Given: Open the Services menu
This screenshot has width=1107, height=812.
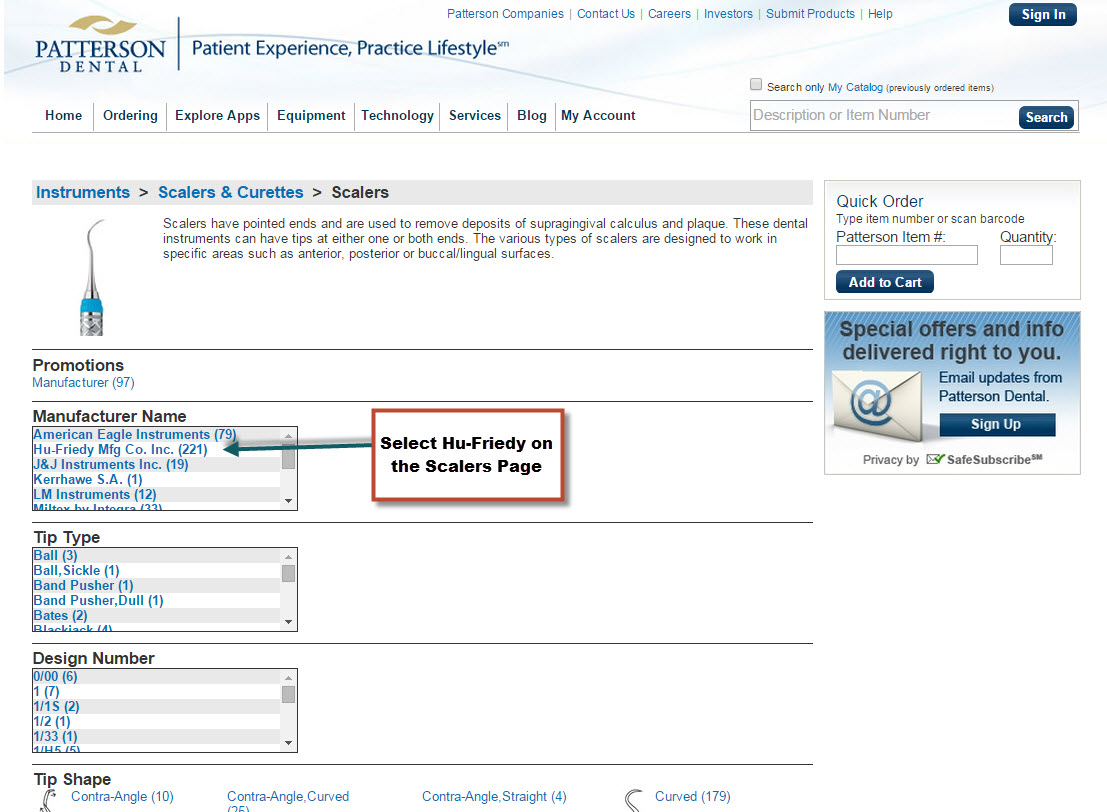Looking at the screenshot, I should pyautogui.click(x=474, y=115).
